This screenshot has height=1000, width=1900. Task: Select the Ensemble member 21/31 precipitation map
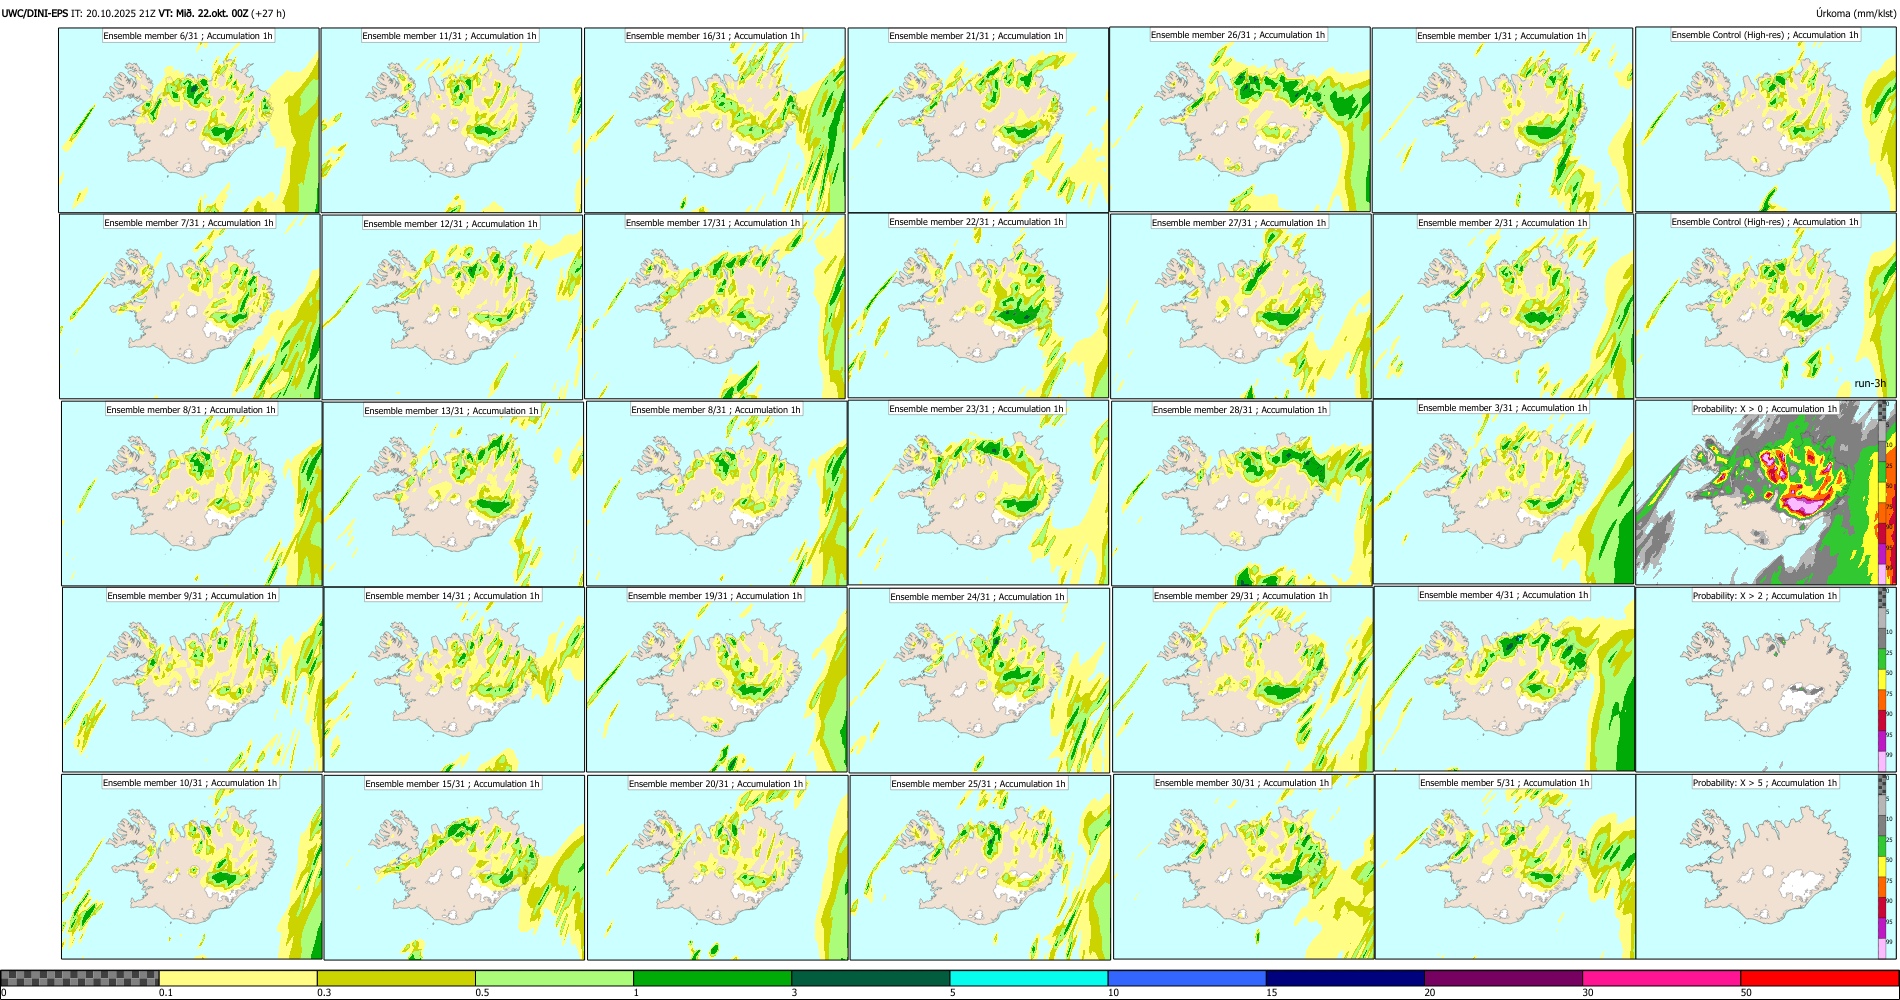pos(978,120)
